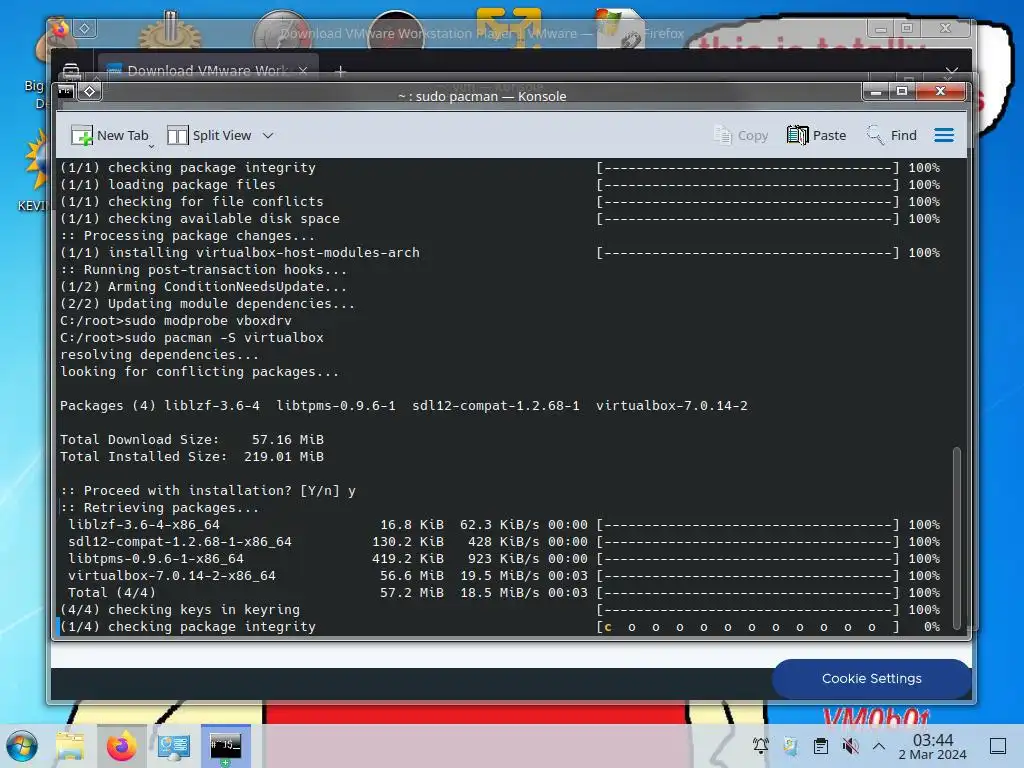Click the 'Total Download Size: 57.16 MiB' line

coord(192,440)
